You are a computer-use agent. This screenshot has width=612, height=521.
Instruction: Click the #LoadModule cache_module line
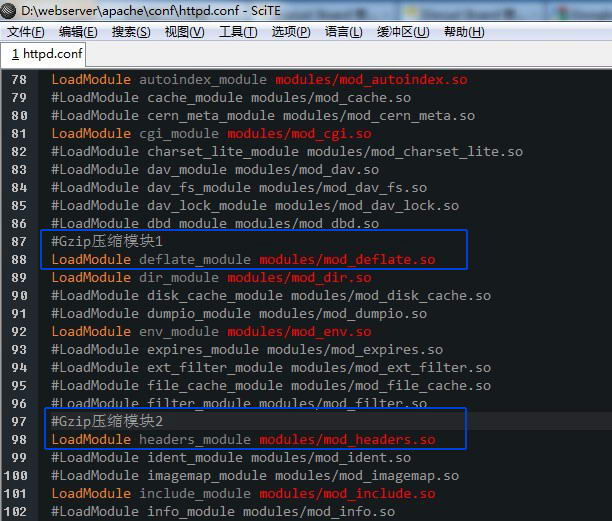(x=231, y=98)
